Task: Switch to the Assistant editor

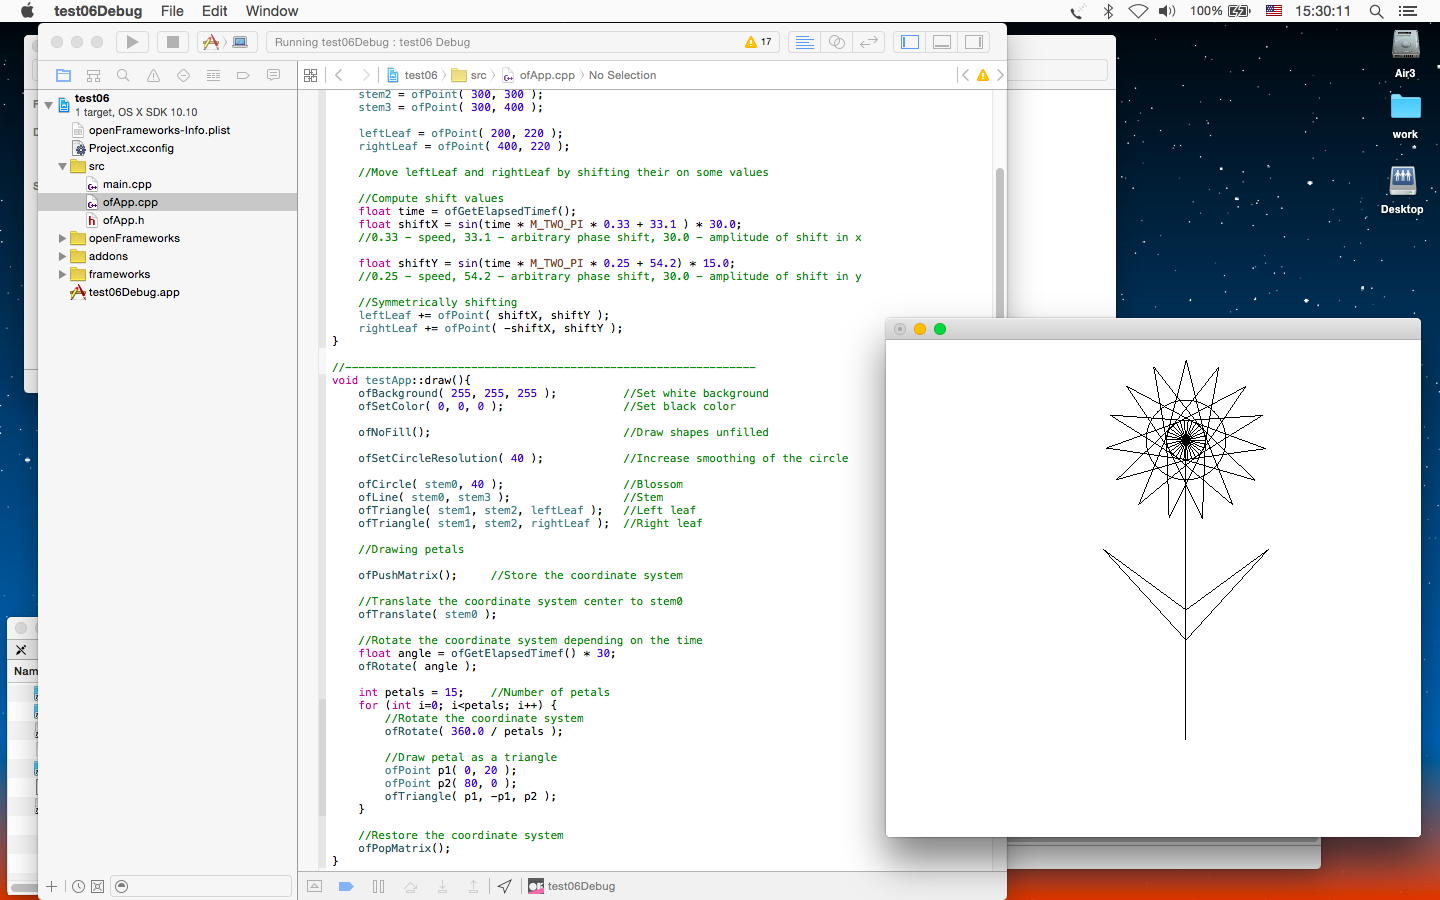Action: pos(836,42)
